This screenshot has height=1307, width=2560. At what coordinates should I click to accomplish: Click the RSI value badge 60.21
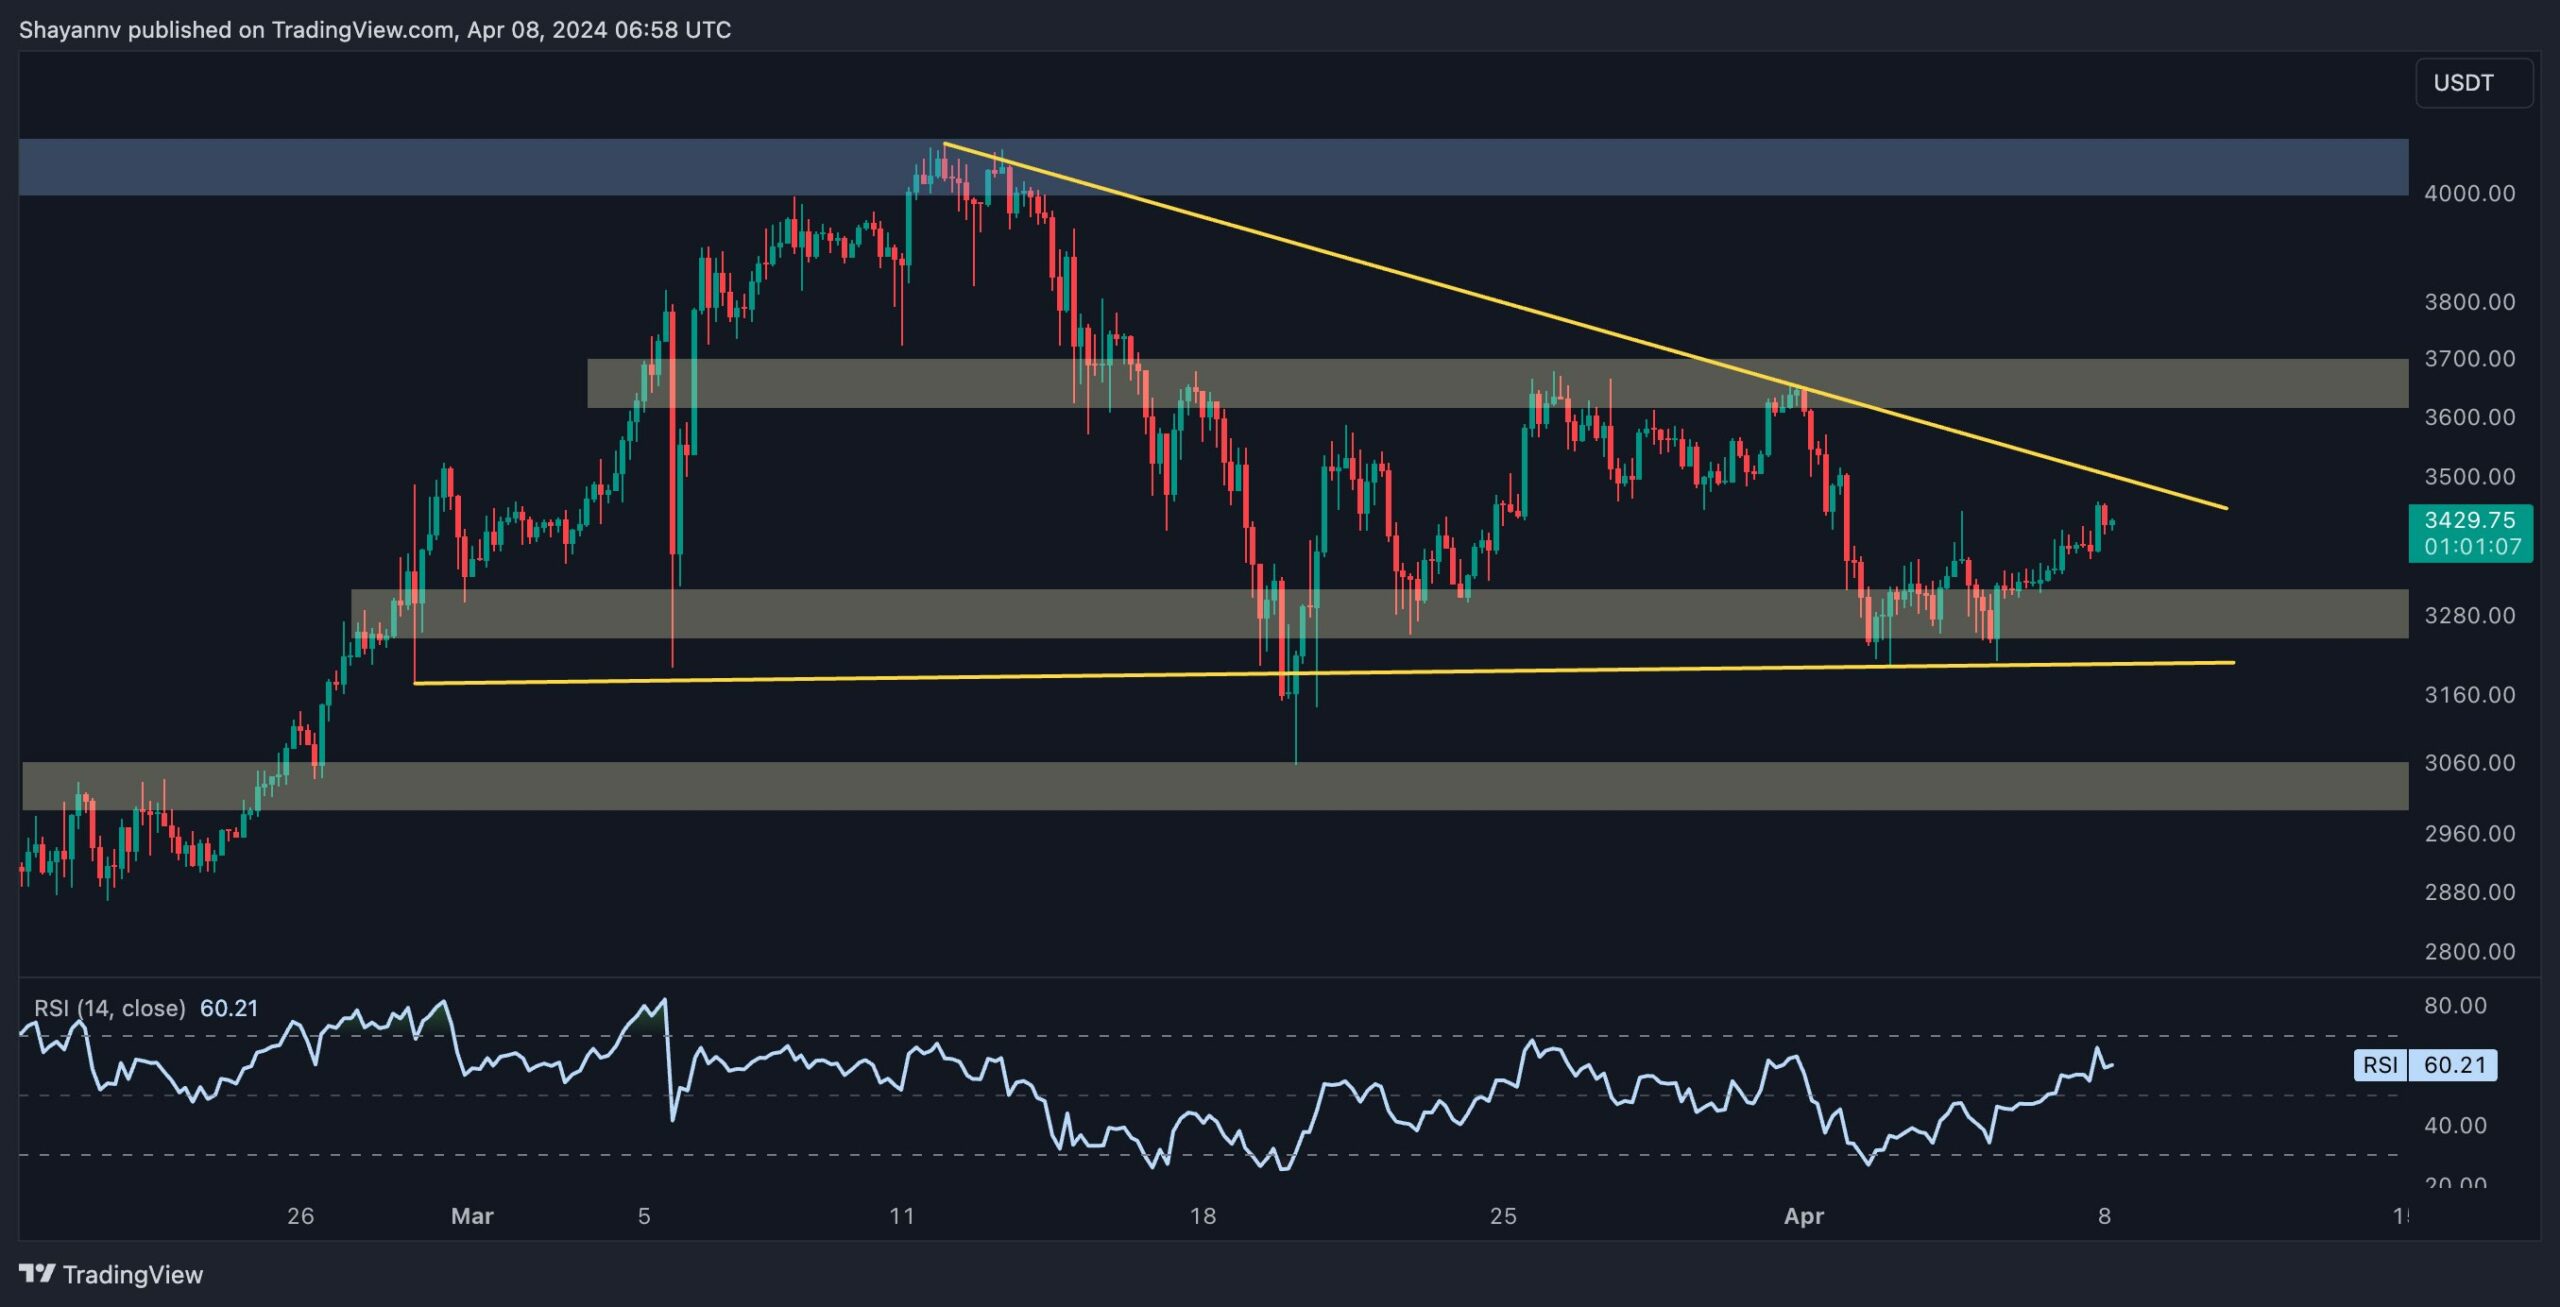pyautogui.click(x=2454, y=1065)
